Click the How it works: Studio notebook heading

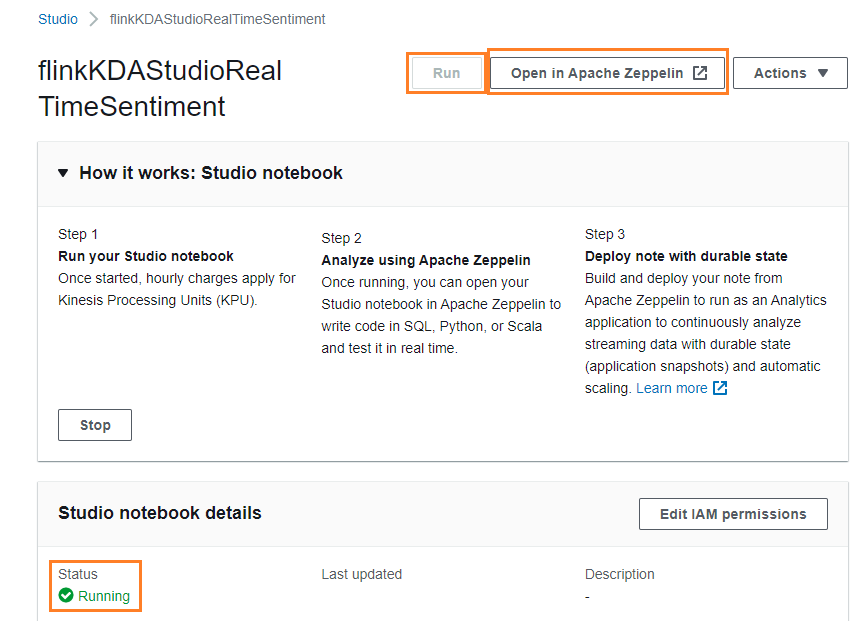point(211,173)
